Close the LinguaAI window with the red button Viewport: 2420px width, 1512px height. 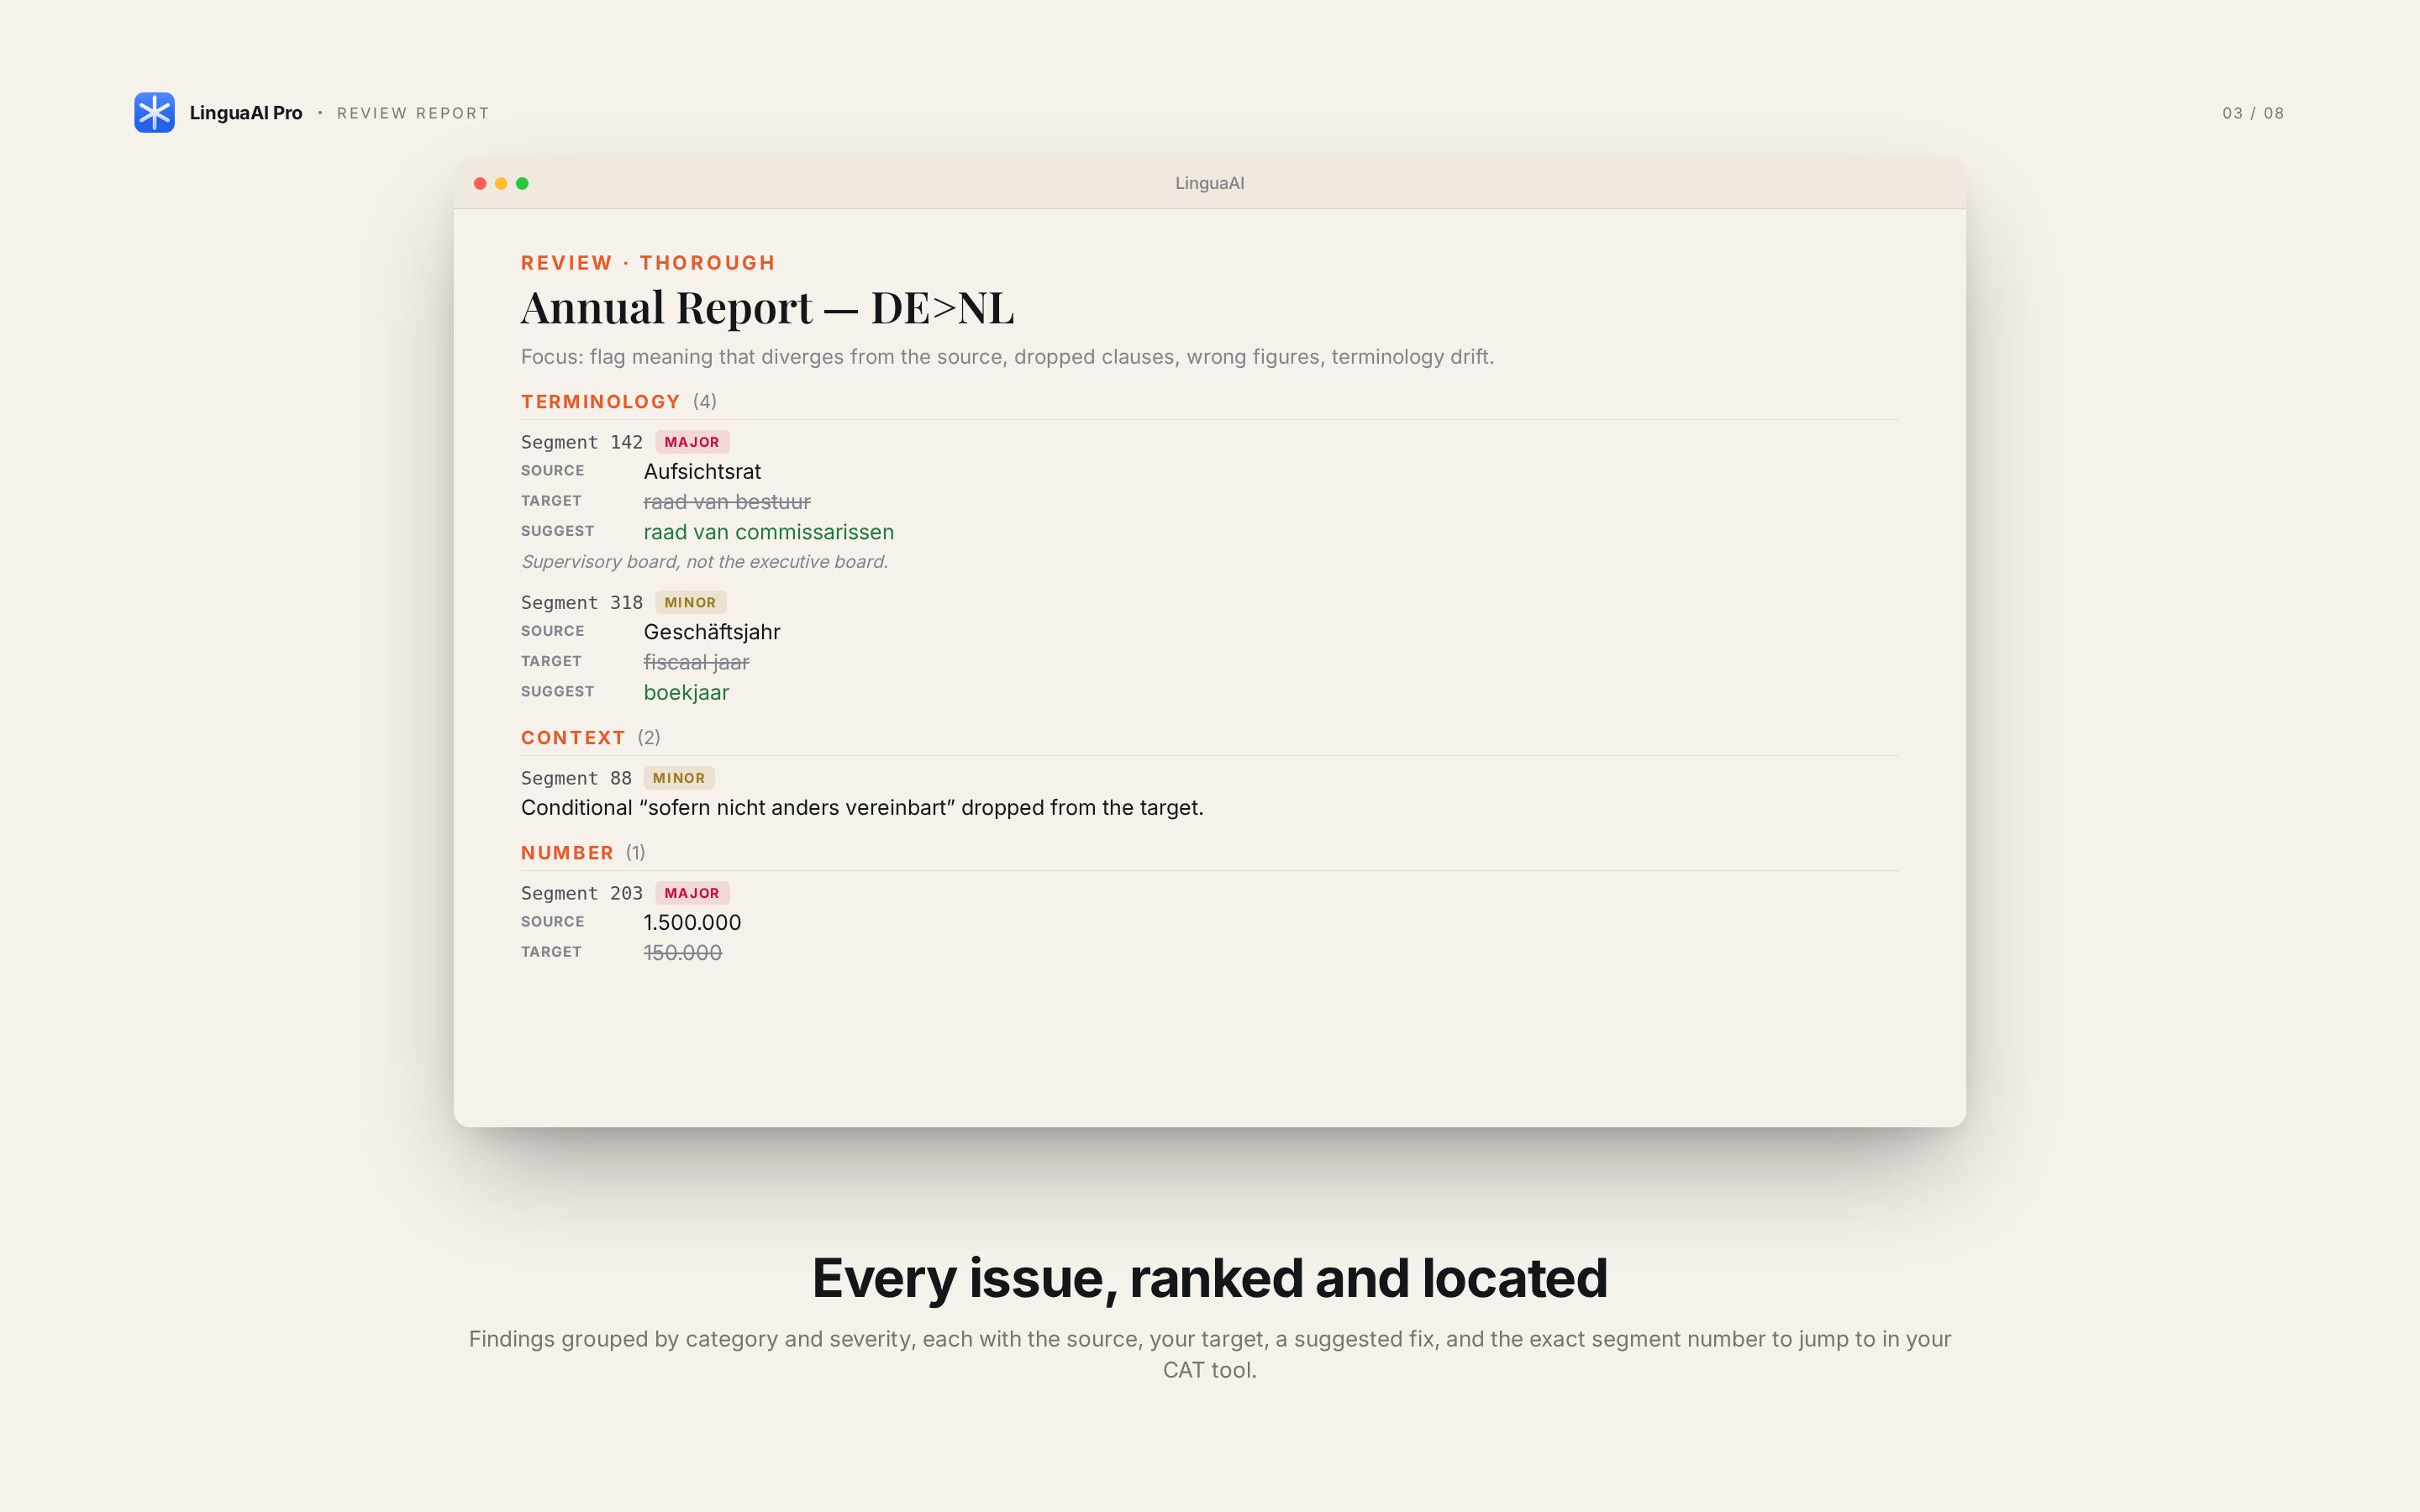[x=480, y=183]
